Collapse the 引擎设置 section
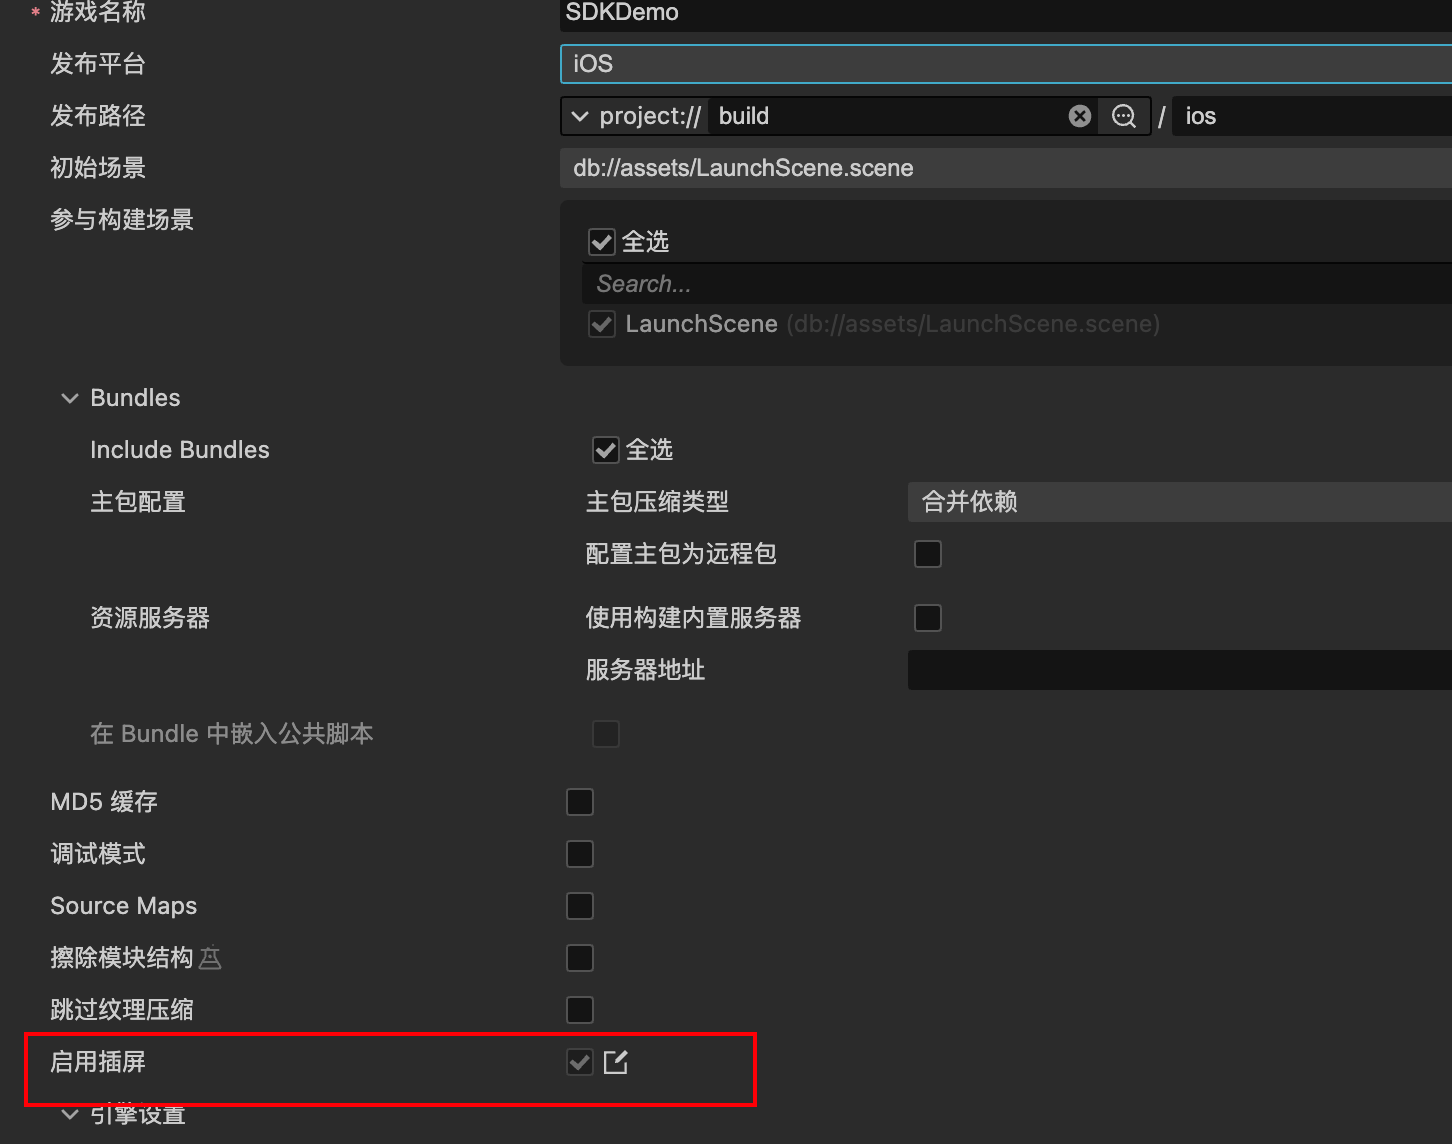The image size is (1452, 1144). pos(70,1114)
